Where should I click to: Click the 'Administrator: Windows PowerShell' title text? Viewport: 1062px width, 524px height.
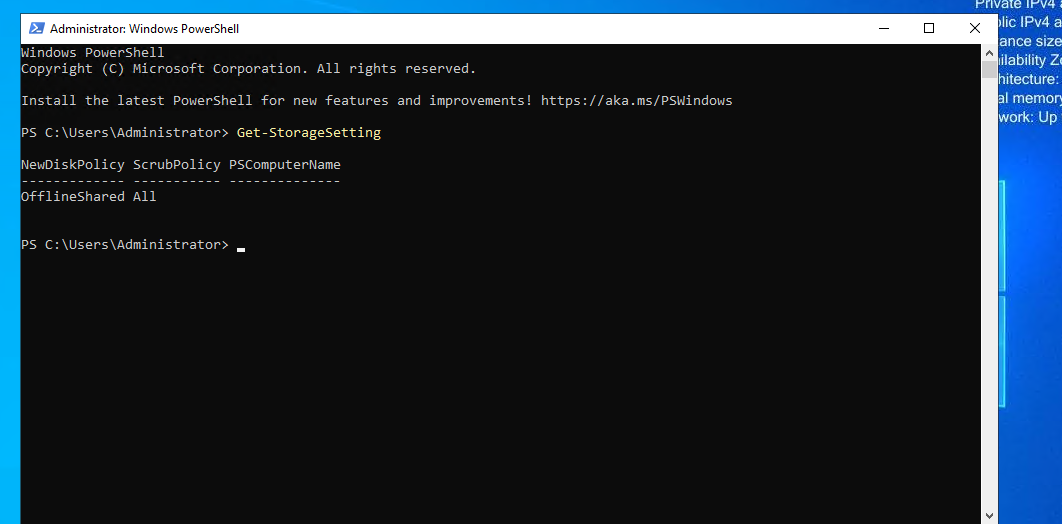point(144,29)
